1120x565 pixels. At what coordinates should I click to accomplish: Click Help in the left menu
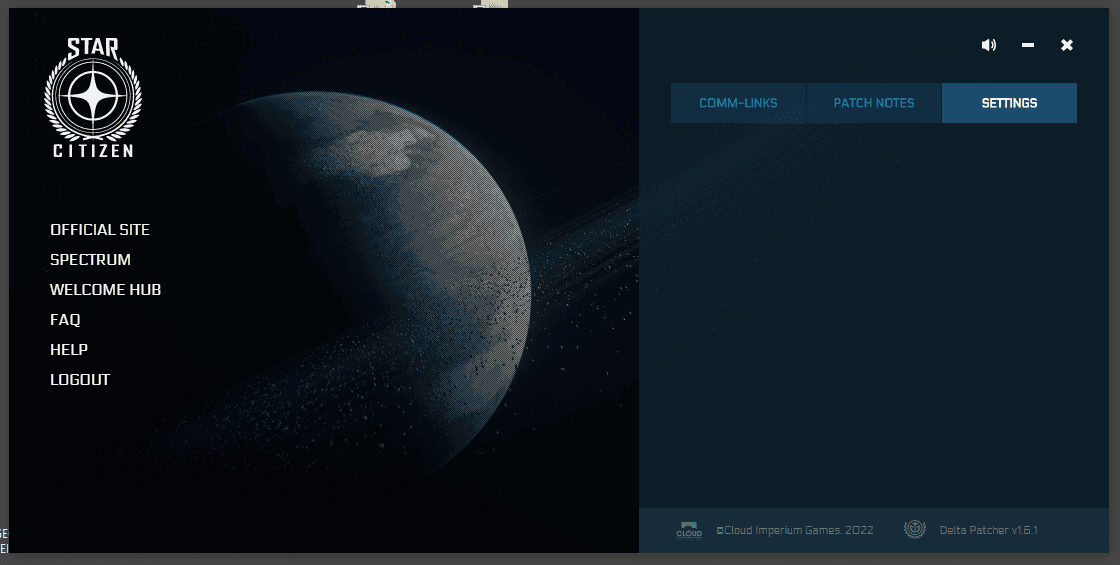pyautogui.click(x=69, y=350)
